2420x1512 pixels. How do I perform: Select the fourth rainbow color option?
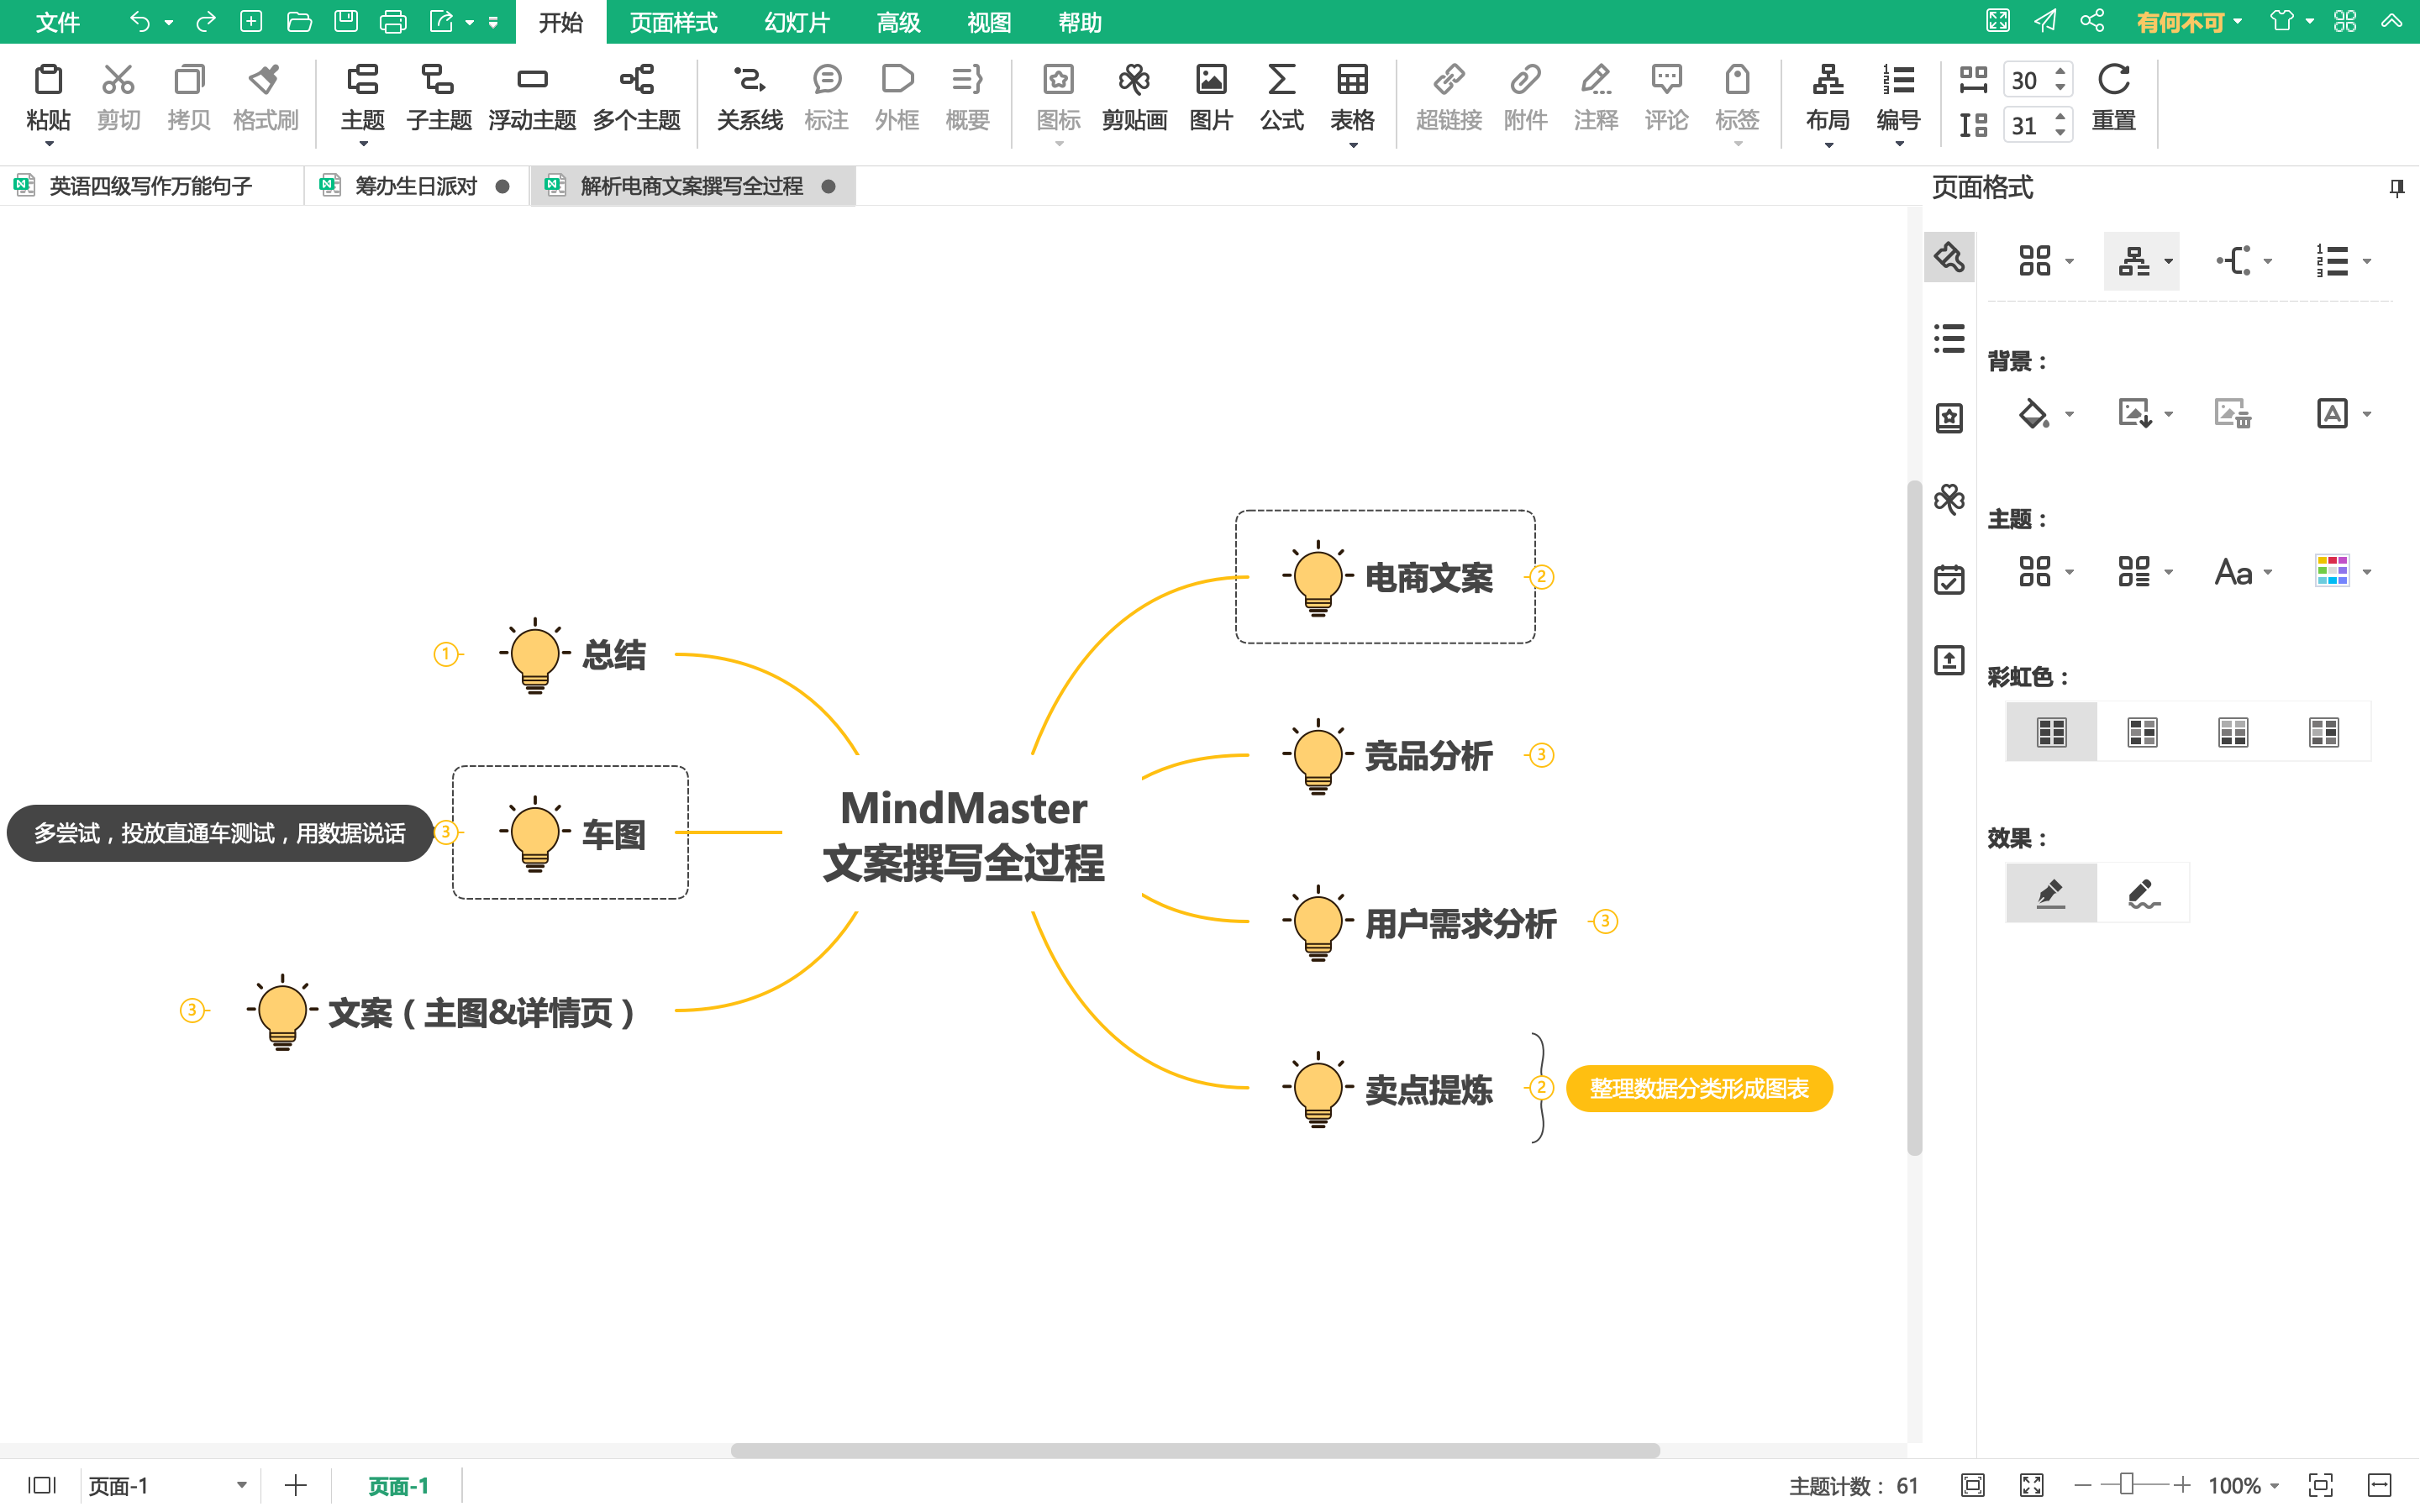pos(2324,732)
